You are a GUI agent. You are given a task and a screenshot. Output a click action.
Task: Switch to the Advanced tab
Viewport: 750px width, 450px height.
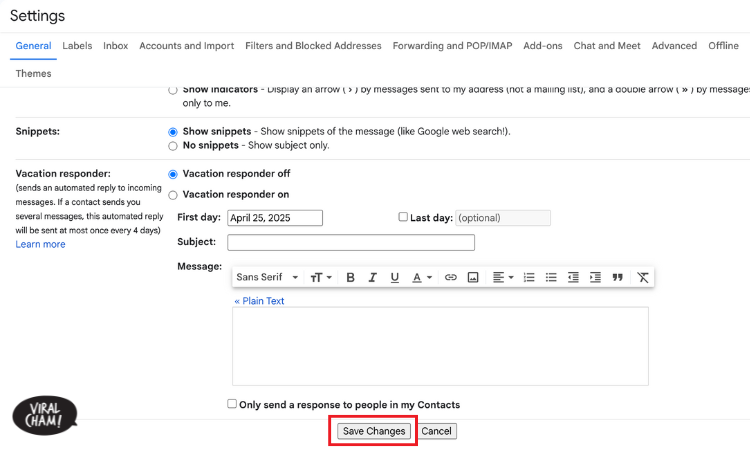point(674,46)
